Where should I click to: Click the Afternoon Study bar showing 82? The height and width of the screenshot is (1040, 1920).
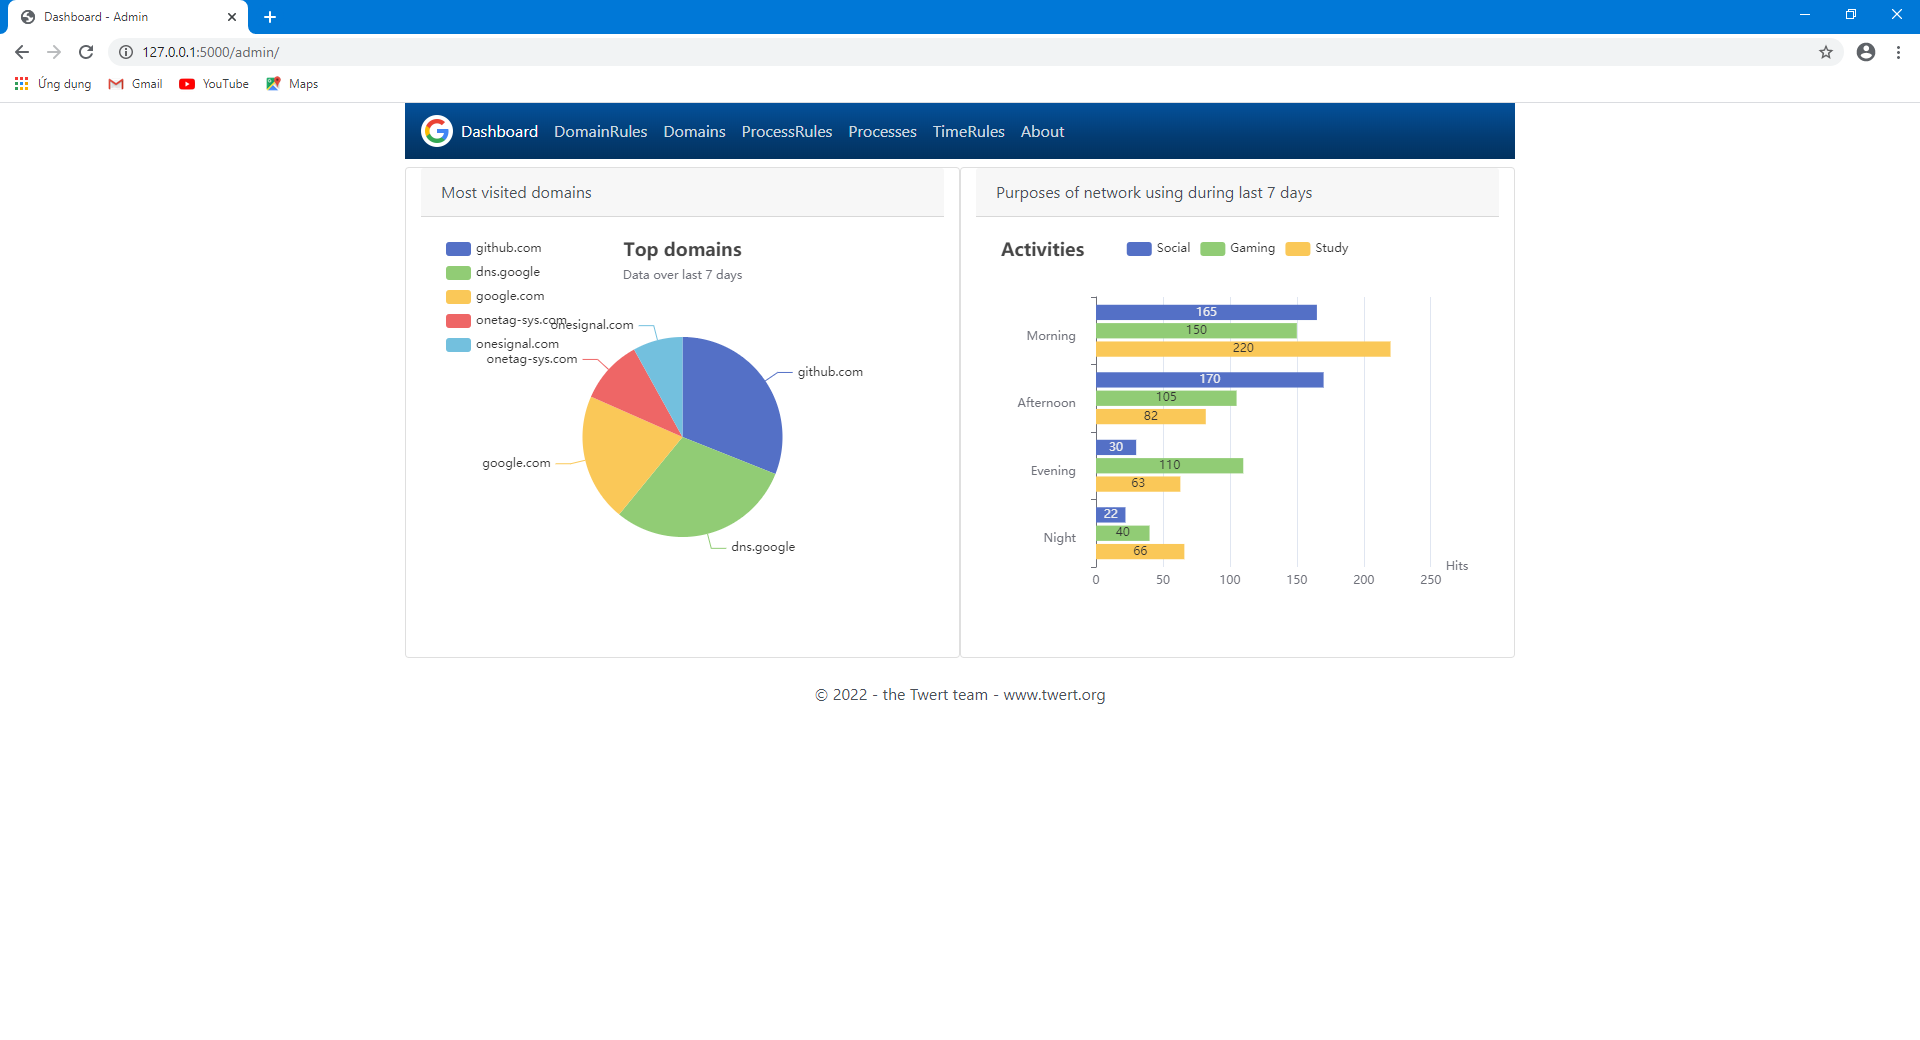coord(1151,416)
